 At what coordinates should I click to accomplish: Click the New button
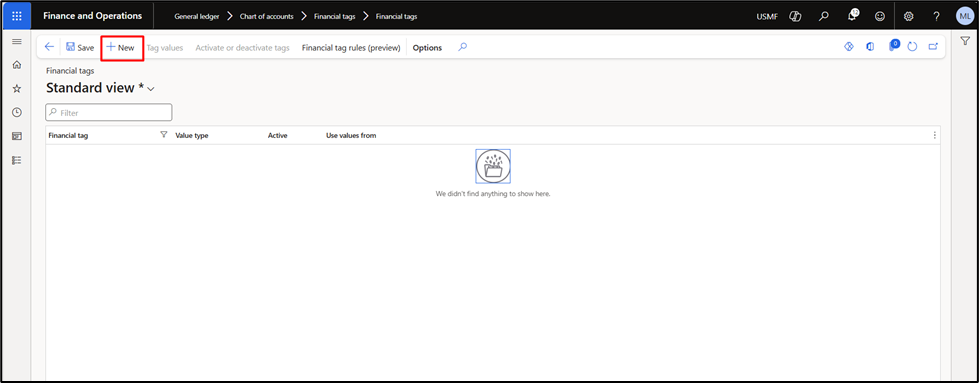(121, 47)
